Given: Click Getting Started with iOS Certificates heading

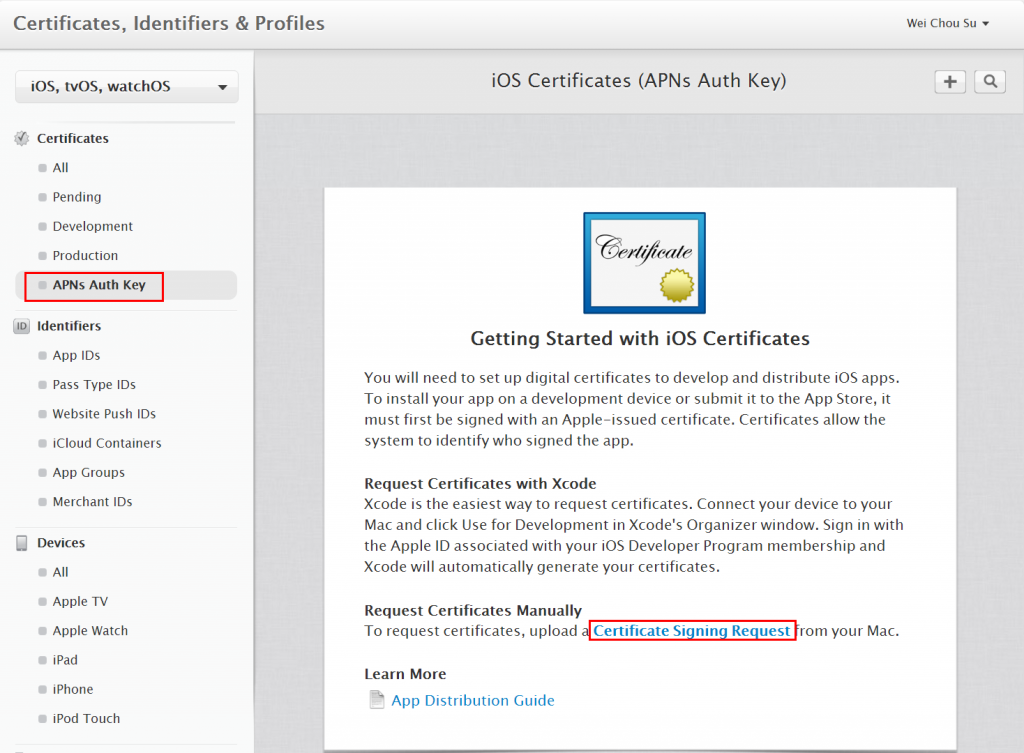Looking at the screenshot, I should coord(640,338).
